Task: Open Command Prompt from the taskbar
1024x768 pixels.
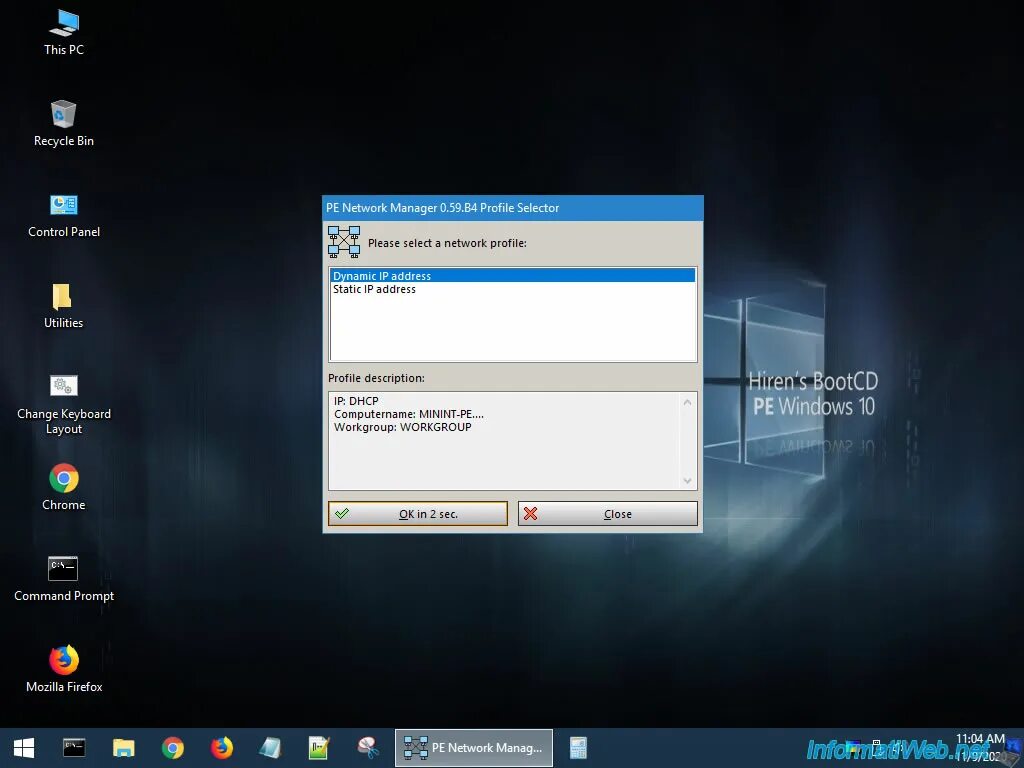Action: (x=74, y=748)
